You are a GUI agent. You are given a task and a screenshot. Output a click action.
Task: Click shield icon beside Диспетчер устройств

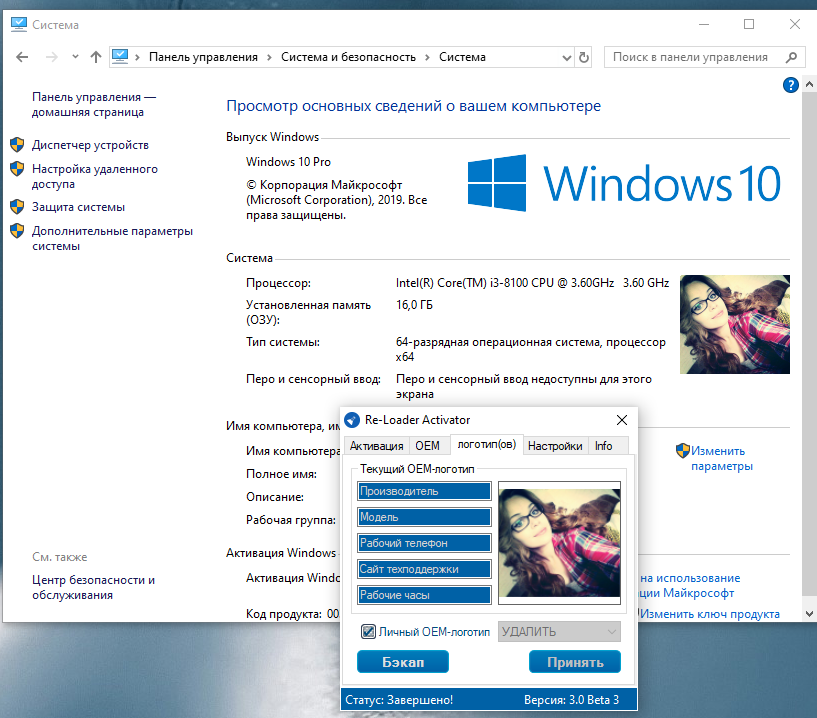coord(17,144)
